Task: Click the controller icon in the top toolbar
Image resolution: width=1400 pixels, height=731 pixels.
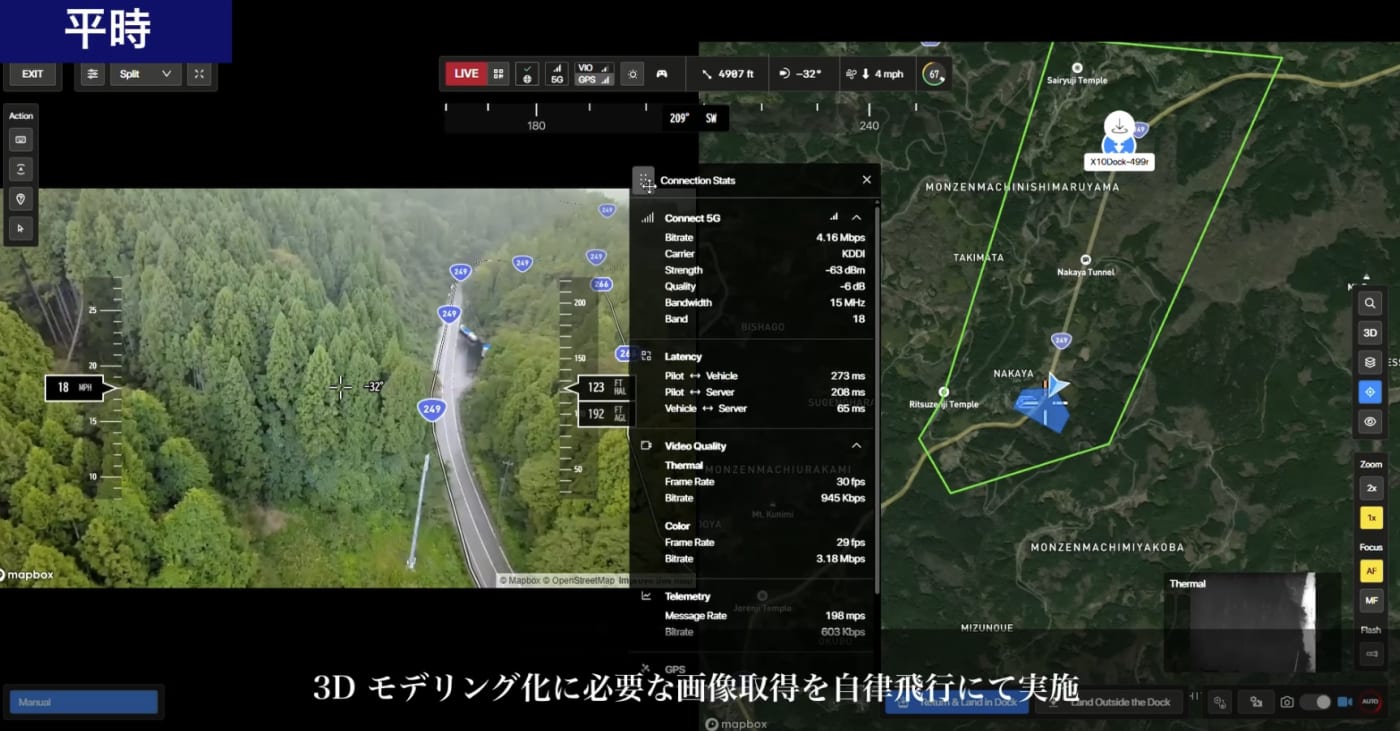Action: pyautogui.click(x=661, y=73)
